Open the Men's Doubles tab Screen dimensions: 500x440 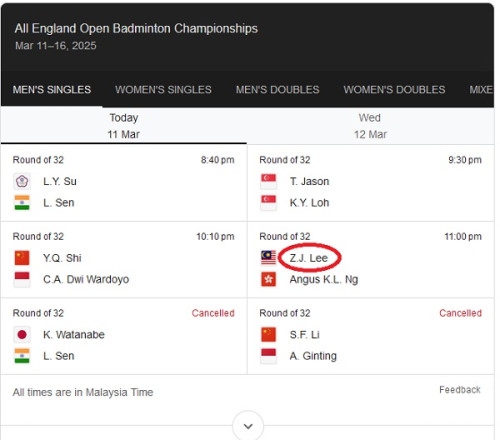(278, 89)
